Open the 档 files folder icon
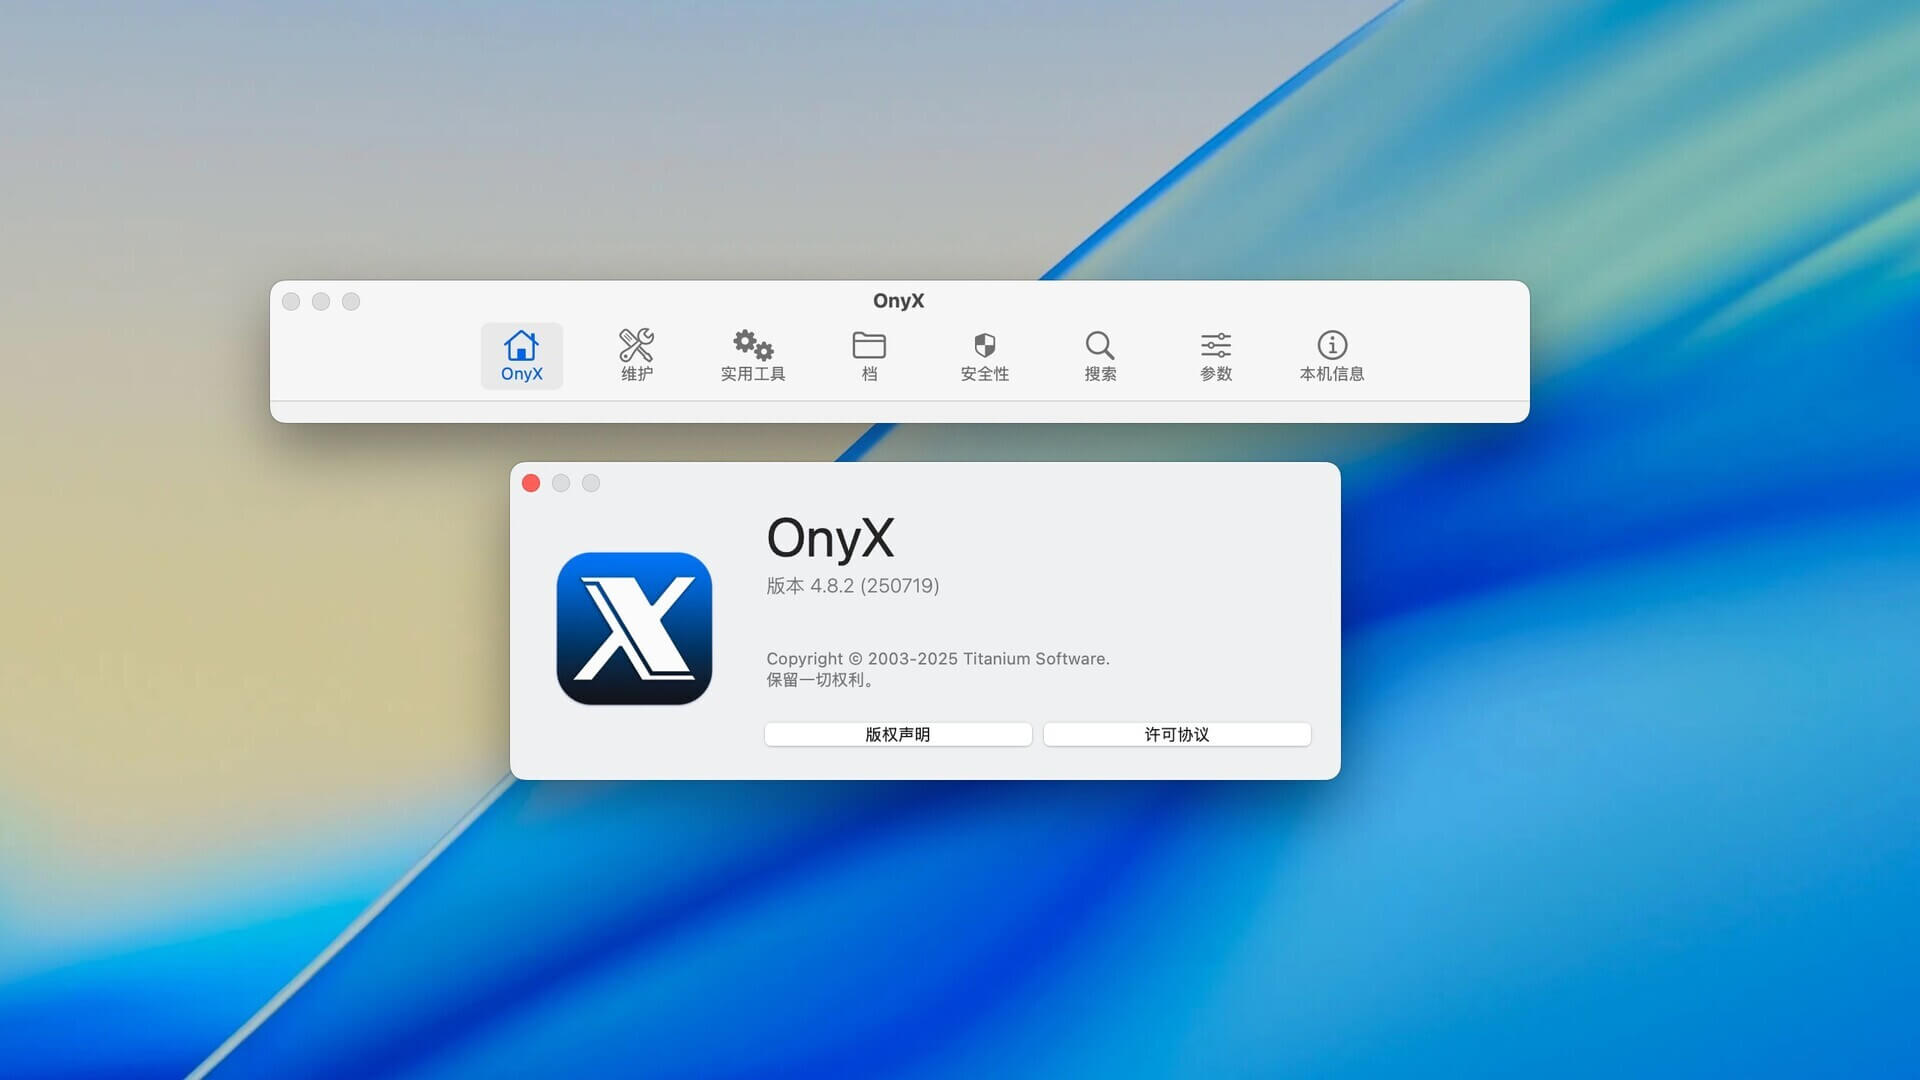 [869, 356]
